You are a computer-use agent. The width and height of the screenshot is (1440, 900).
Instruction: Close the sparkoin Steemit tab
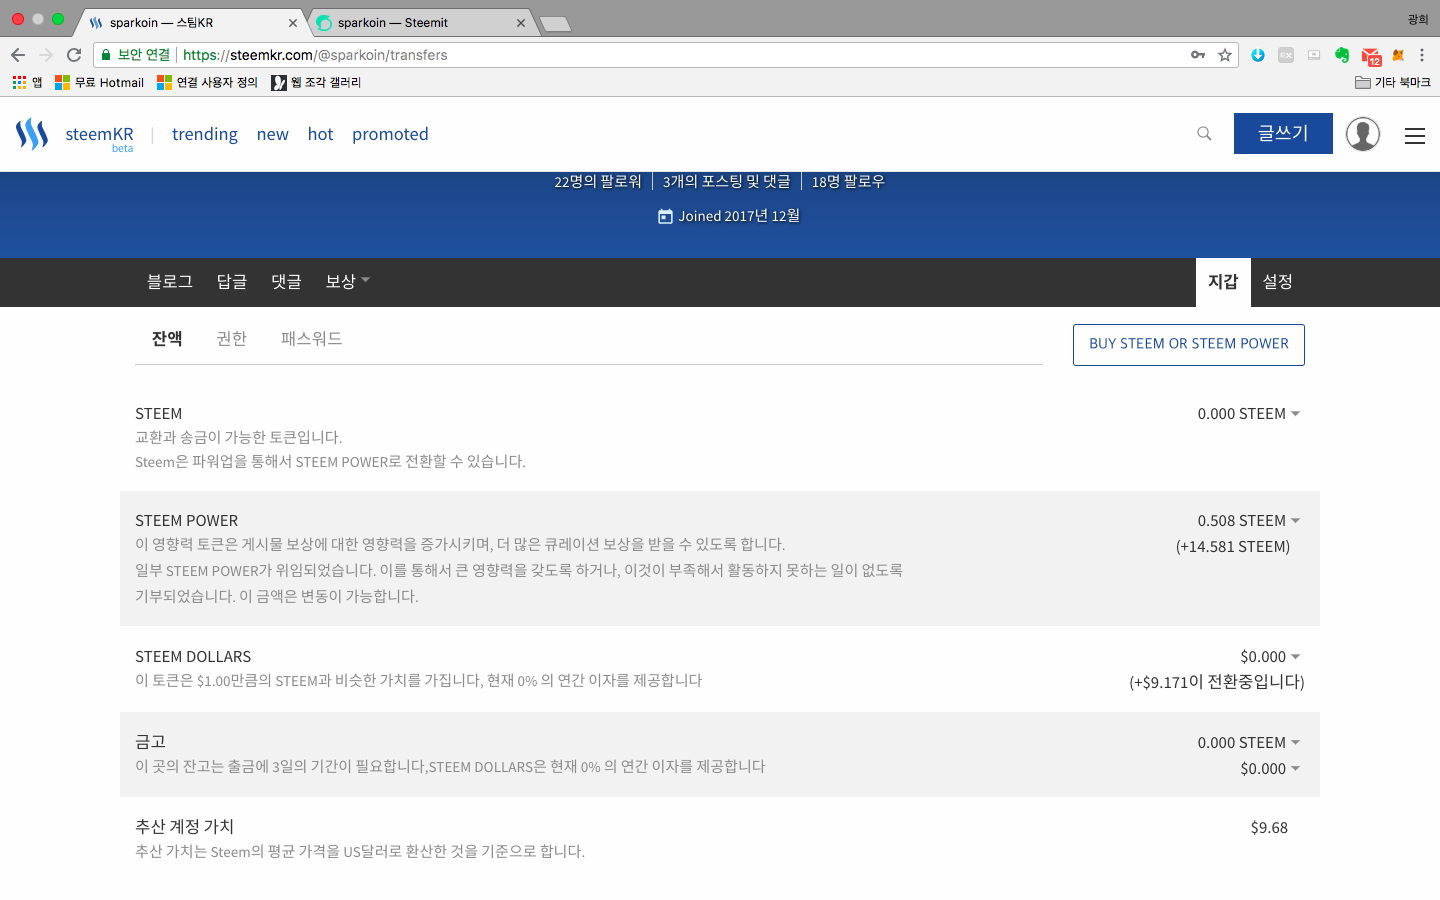pyautogui.click(x=521, y=22)
